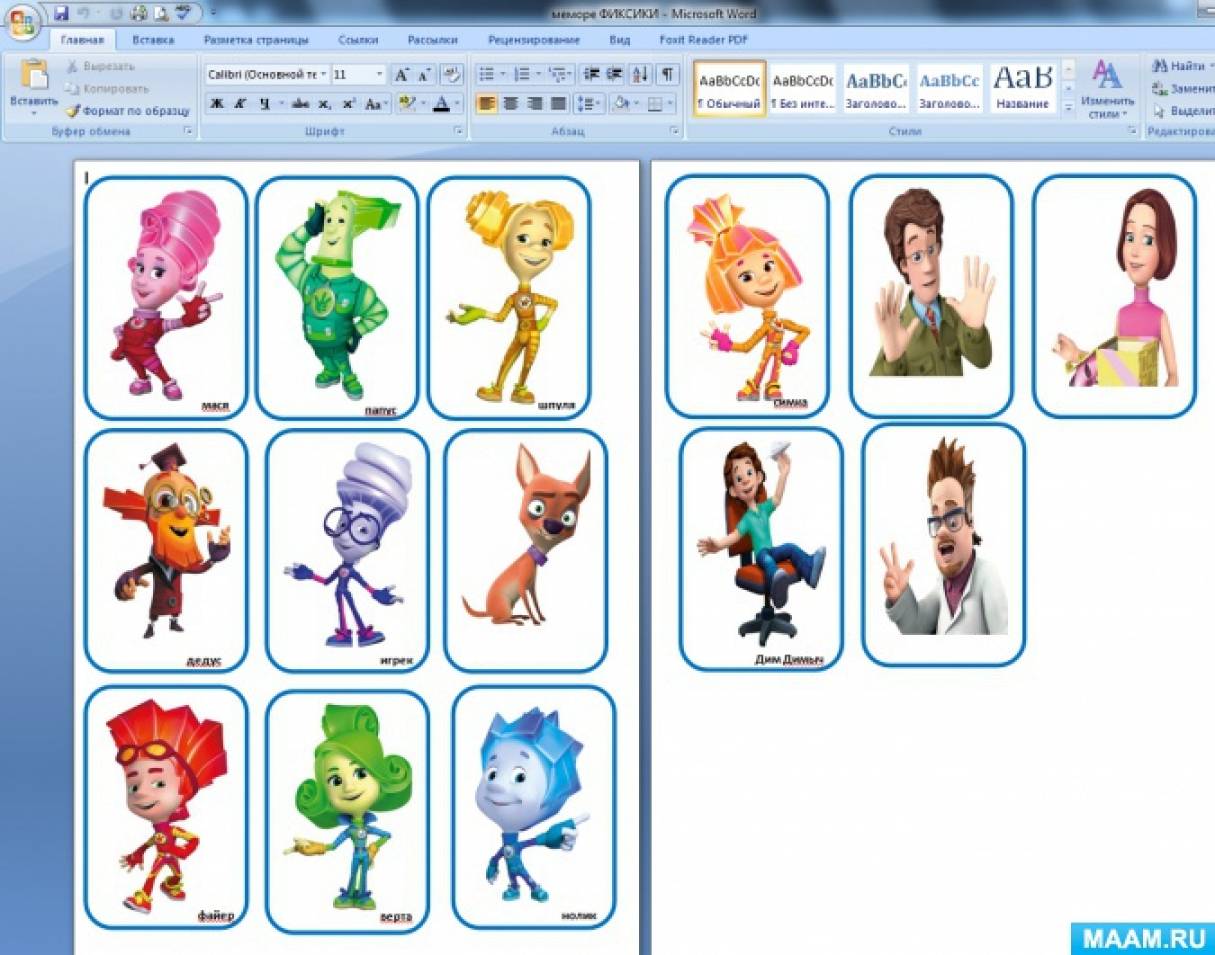Open the font size 11 dropdown
The width and height of the screenshot is (1215, 955).
(379, 75)
